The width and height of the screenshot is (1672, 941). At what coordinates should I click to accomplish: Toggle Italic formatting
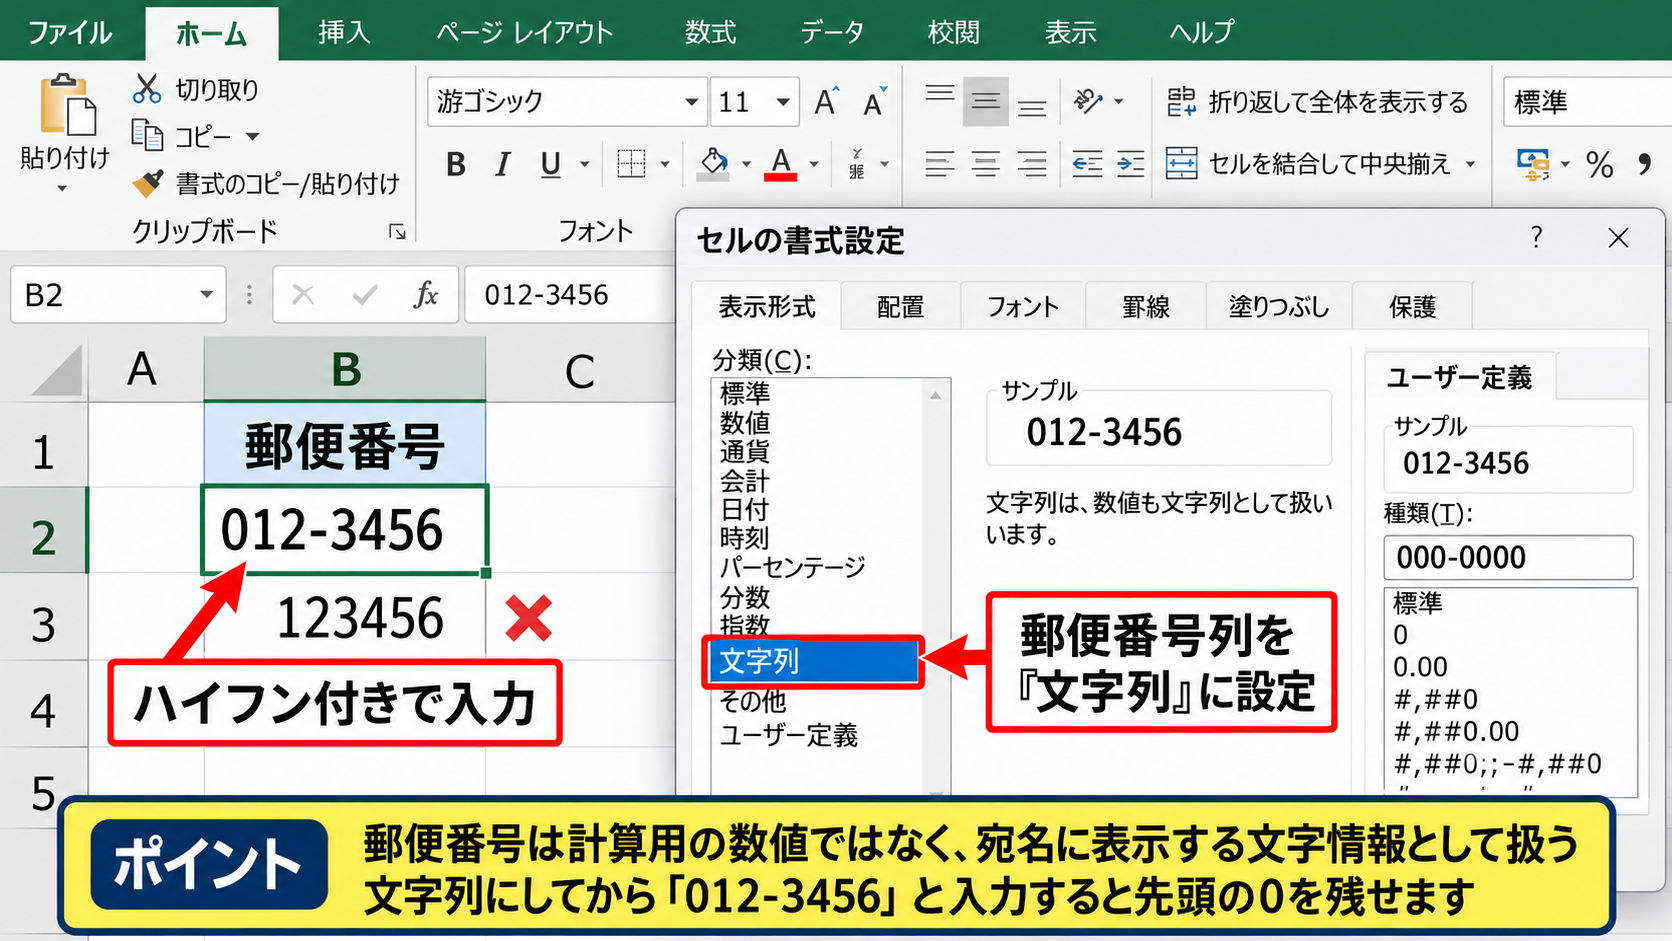tap(503, 164)
